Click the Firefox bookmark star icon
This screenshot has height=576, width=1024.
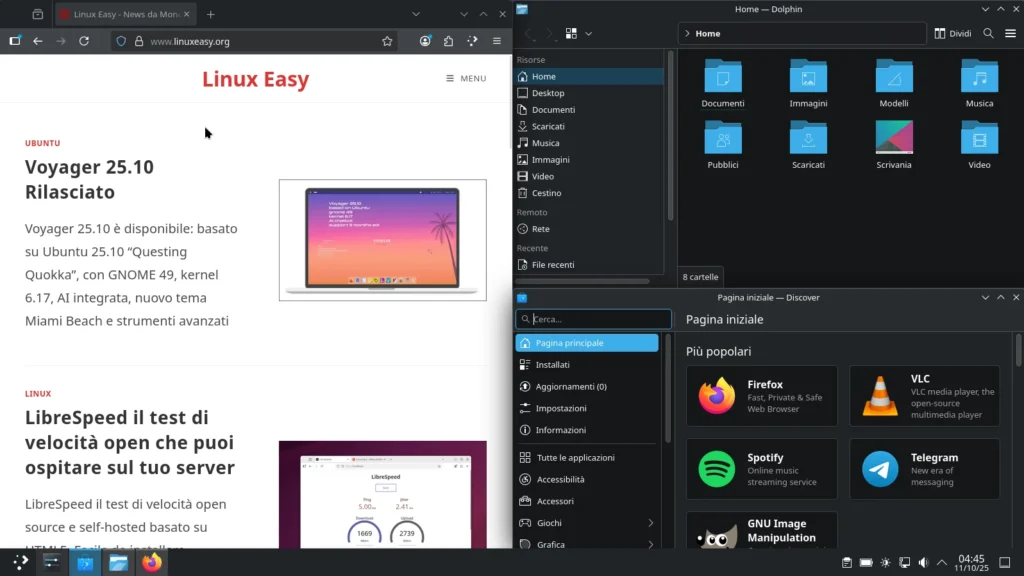coord(387,41)
